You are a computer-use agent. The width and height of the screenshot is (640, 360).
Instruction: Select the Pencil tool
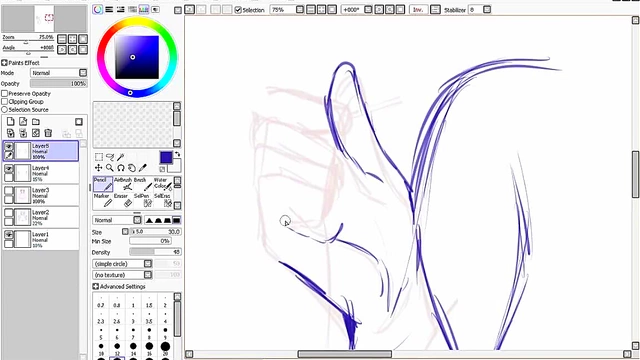(x=103, y=184)
